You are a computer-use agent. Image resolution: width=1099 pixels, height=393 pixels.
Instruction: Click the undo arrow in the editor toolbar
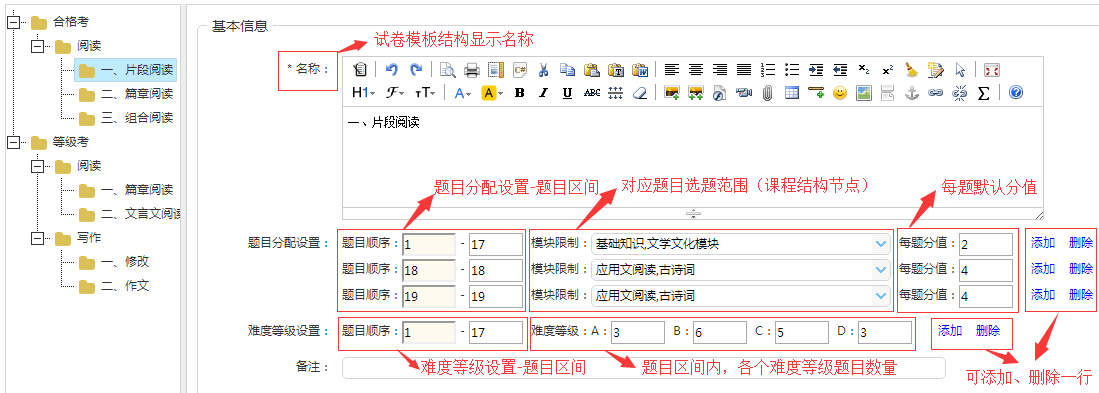pos(392,69)
